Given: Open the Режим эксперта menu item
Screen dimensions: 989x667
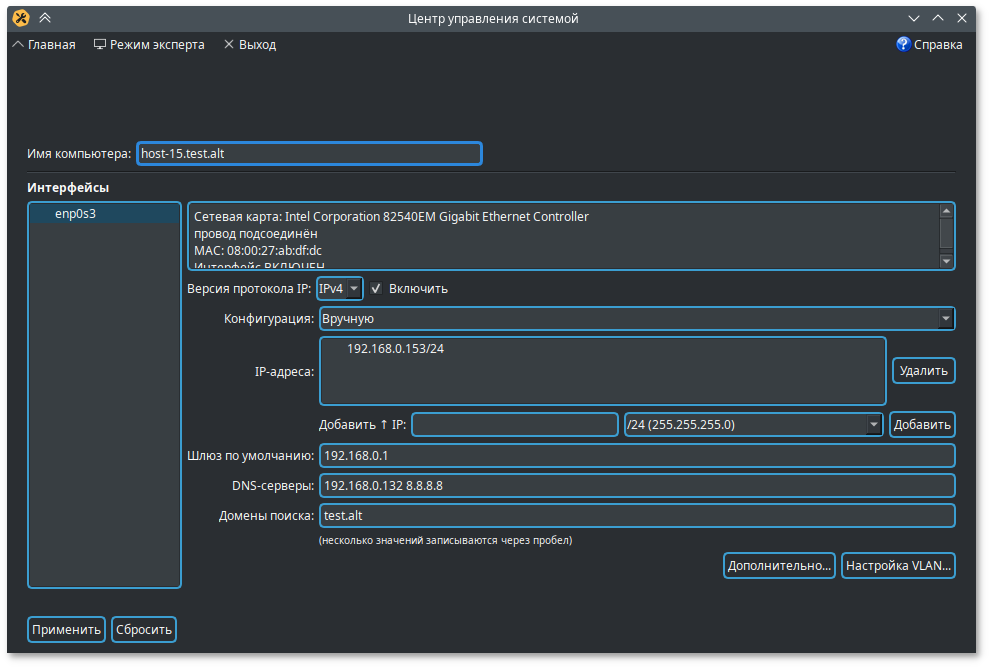Looking at the screenshot, I should (157, 44).
